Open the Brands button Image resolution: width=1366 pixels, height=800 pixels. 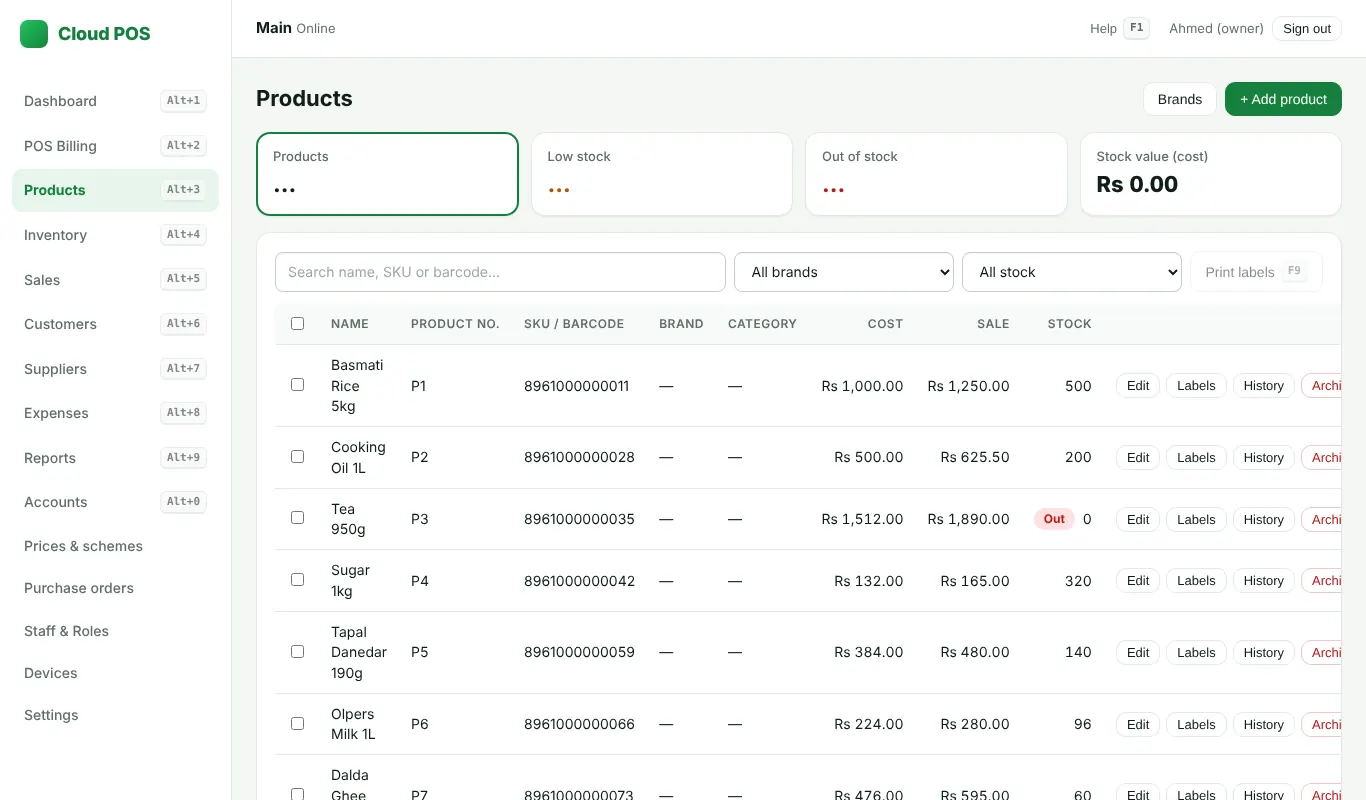point(1180,99)
